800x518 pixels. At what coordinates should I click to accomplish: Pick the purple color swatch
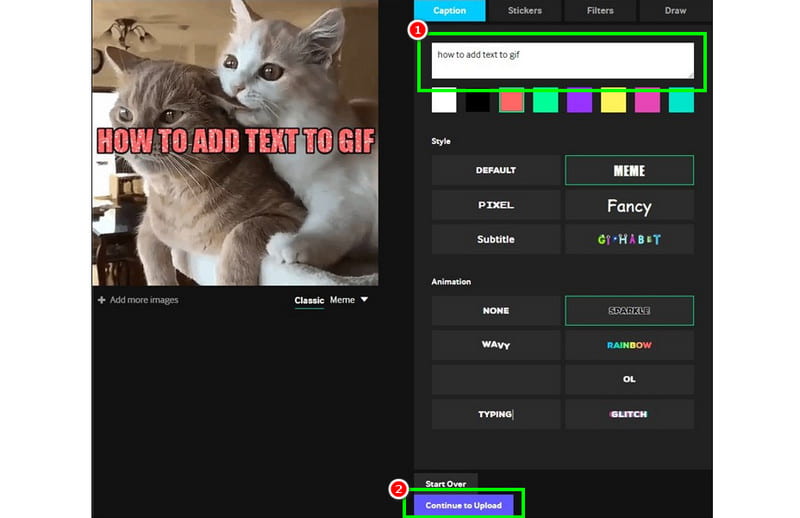tap(580, 100)
